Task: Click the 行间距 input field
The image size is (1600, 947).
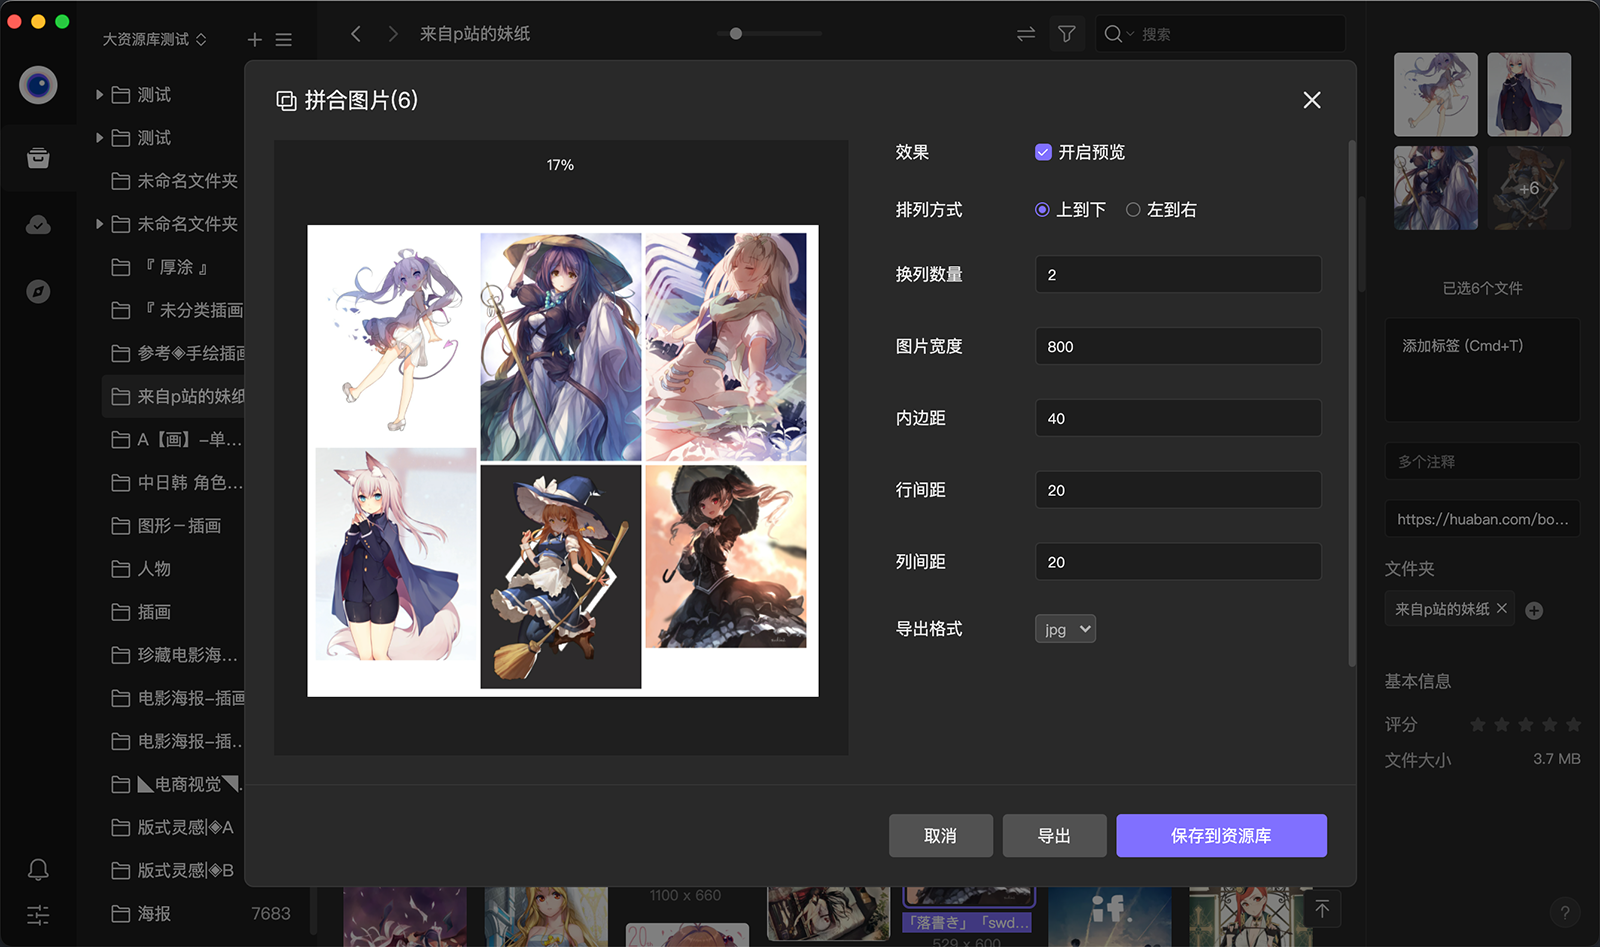Action: click(1178, 490)
